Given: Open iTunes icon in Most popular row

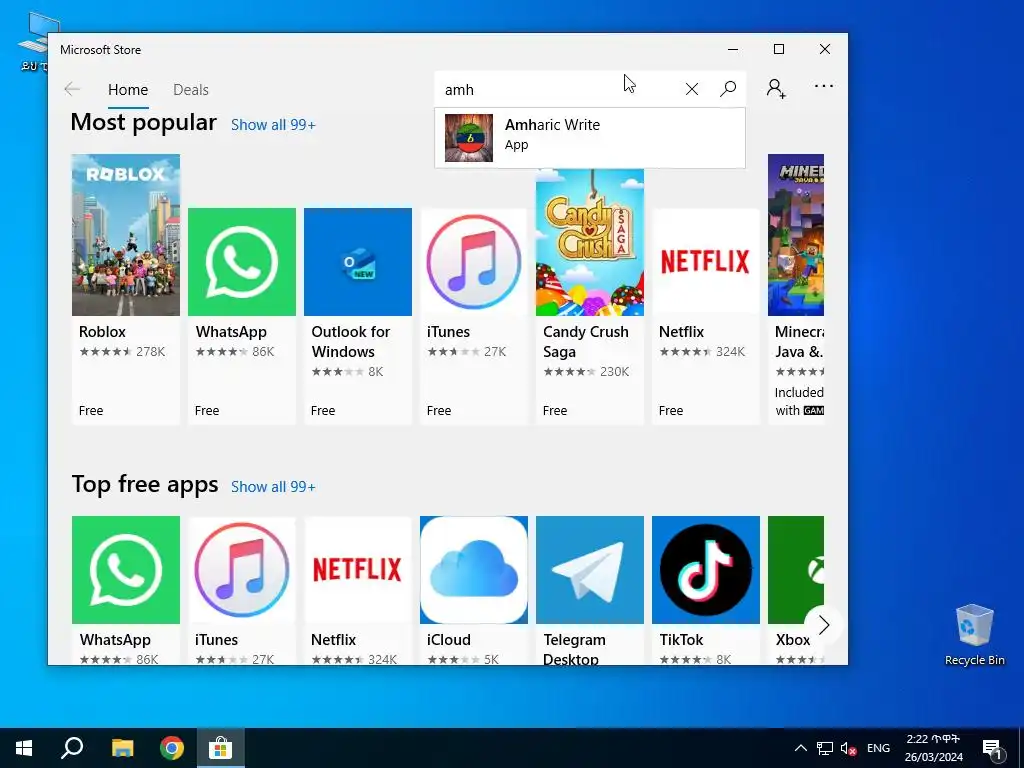Looking at the screenshot, I should 473,262.
